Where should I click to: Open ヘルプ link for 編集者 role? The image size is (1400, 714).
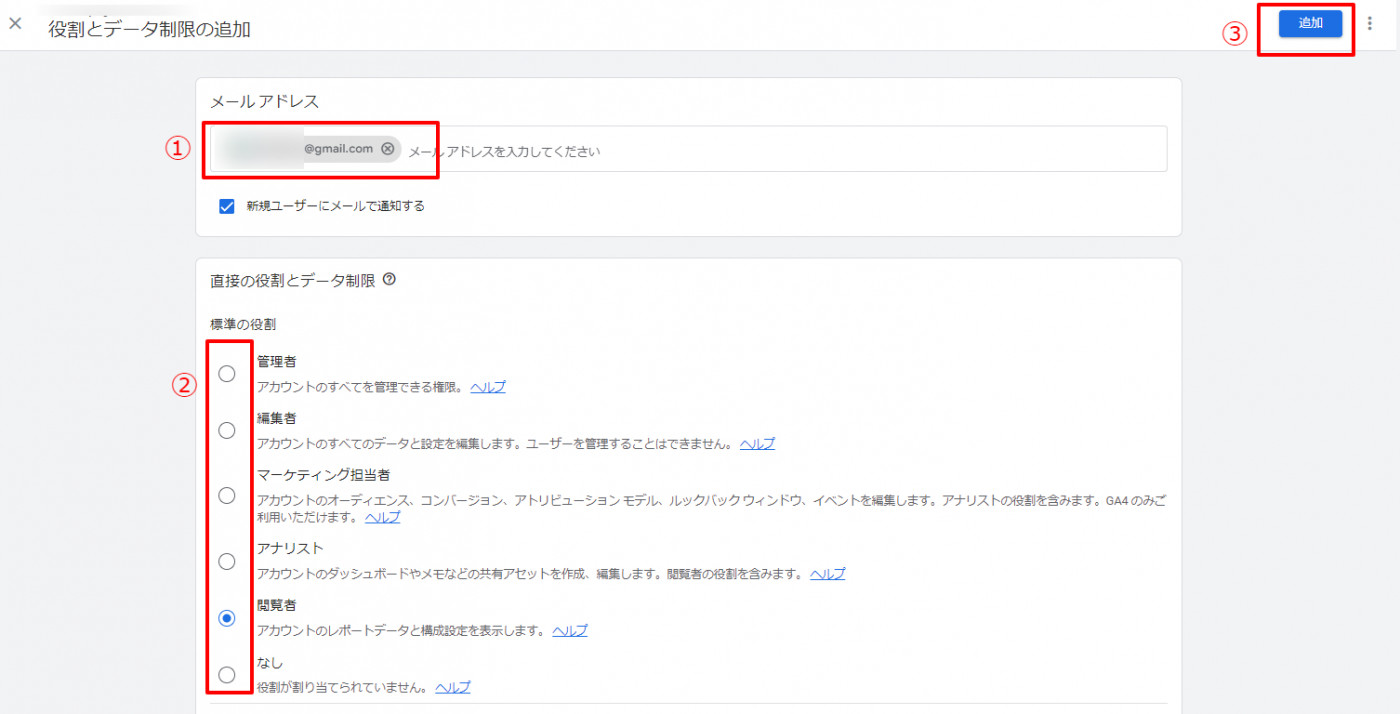(x=757, y=444)
